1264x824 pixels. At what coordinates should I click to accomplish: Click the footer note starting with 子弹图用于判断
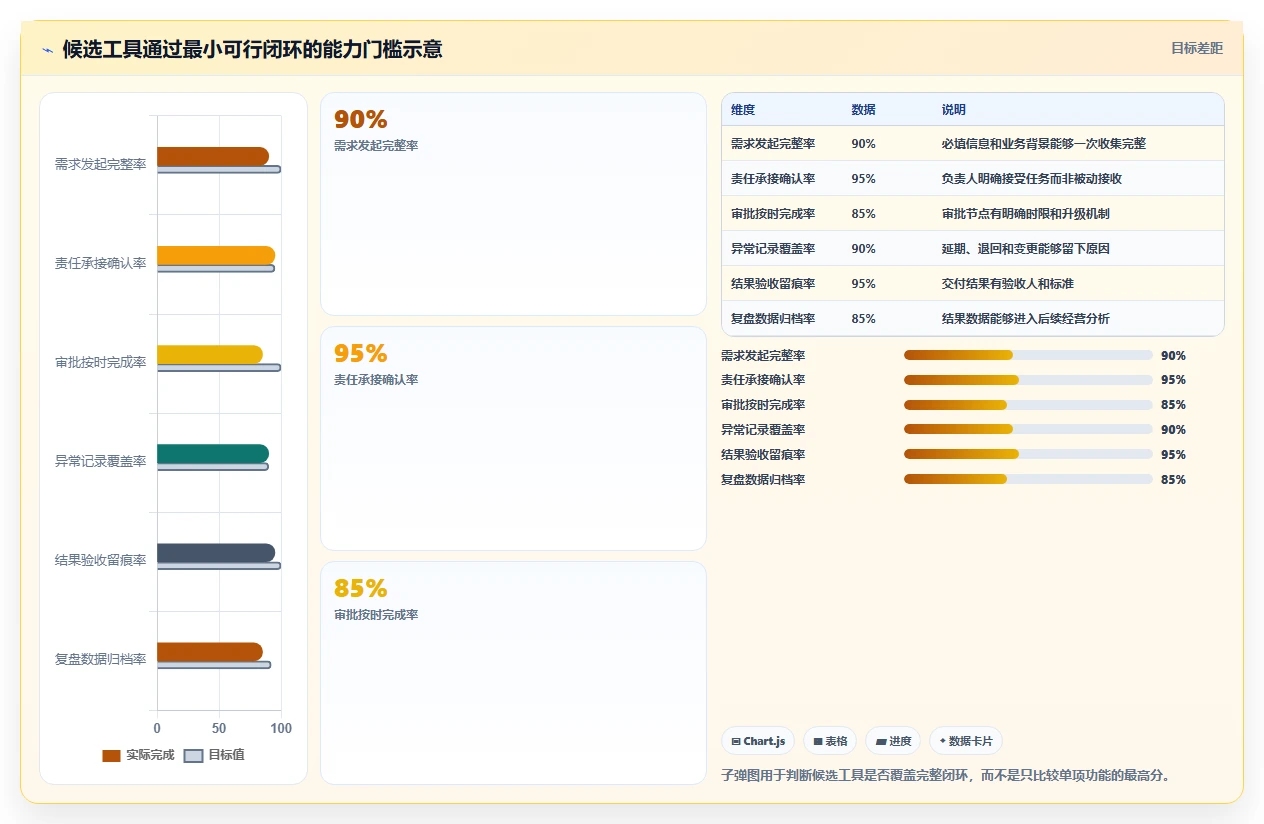click(945, 775)
